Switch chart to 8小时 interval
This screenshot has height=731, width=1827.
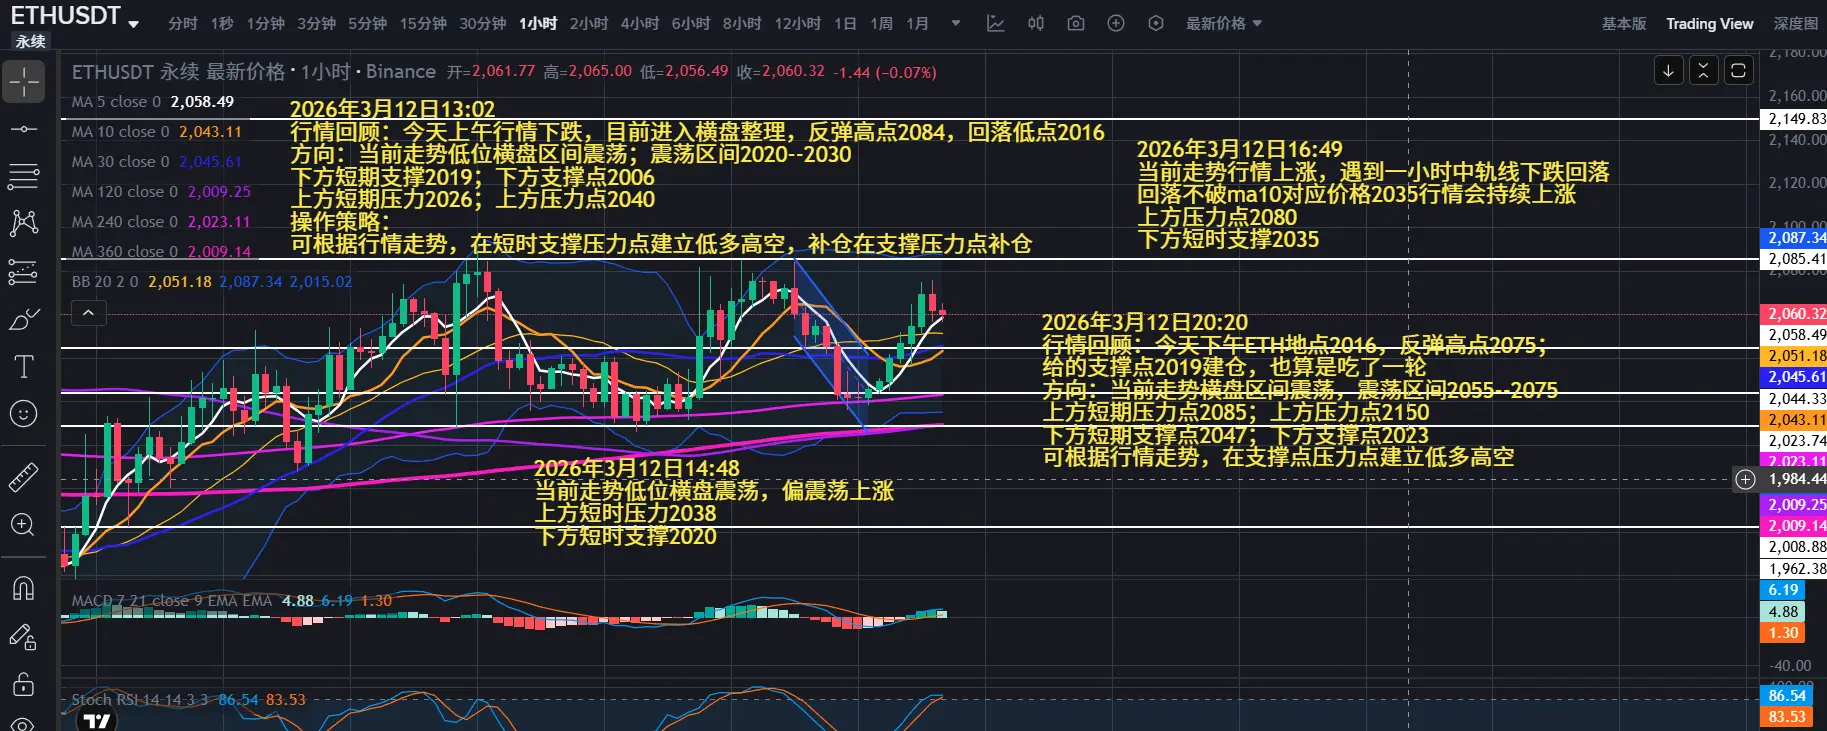pyautogui.click(x=742, y=23)
